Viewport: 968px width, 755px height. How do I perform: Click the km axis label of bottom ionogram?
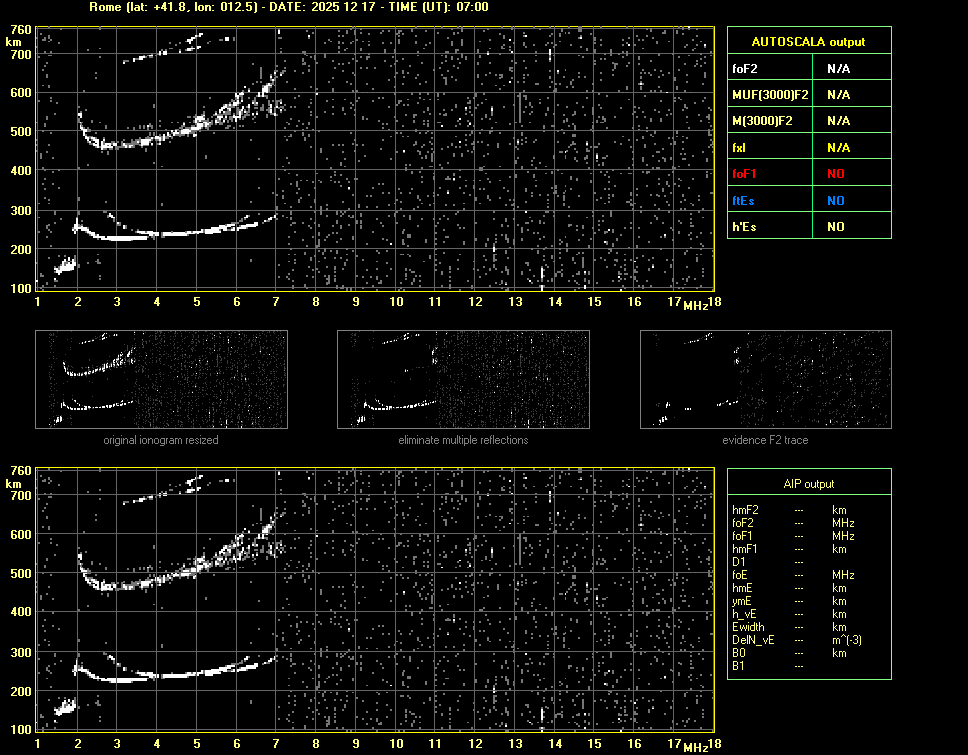coord(14,483)
